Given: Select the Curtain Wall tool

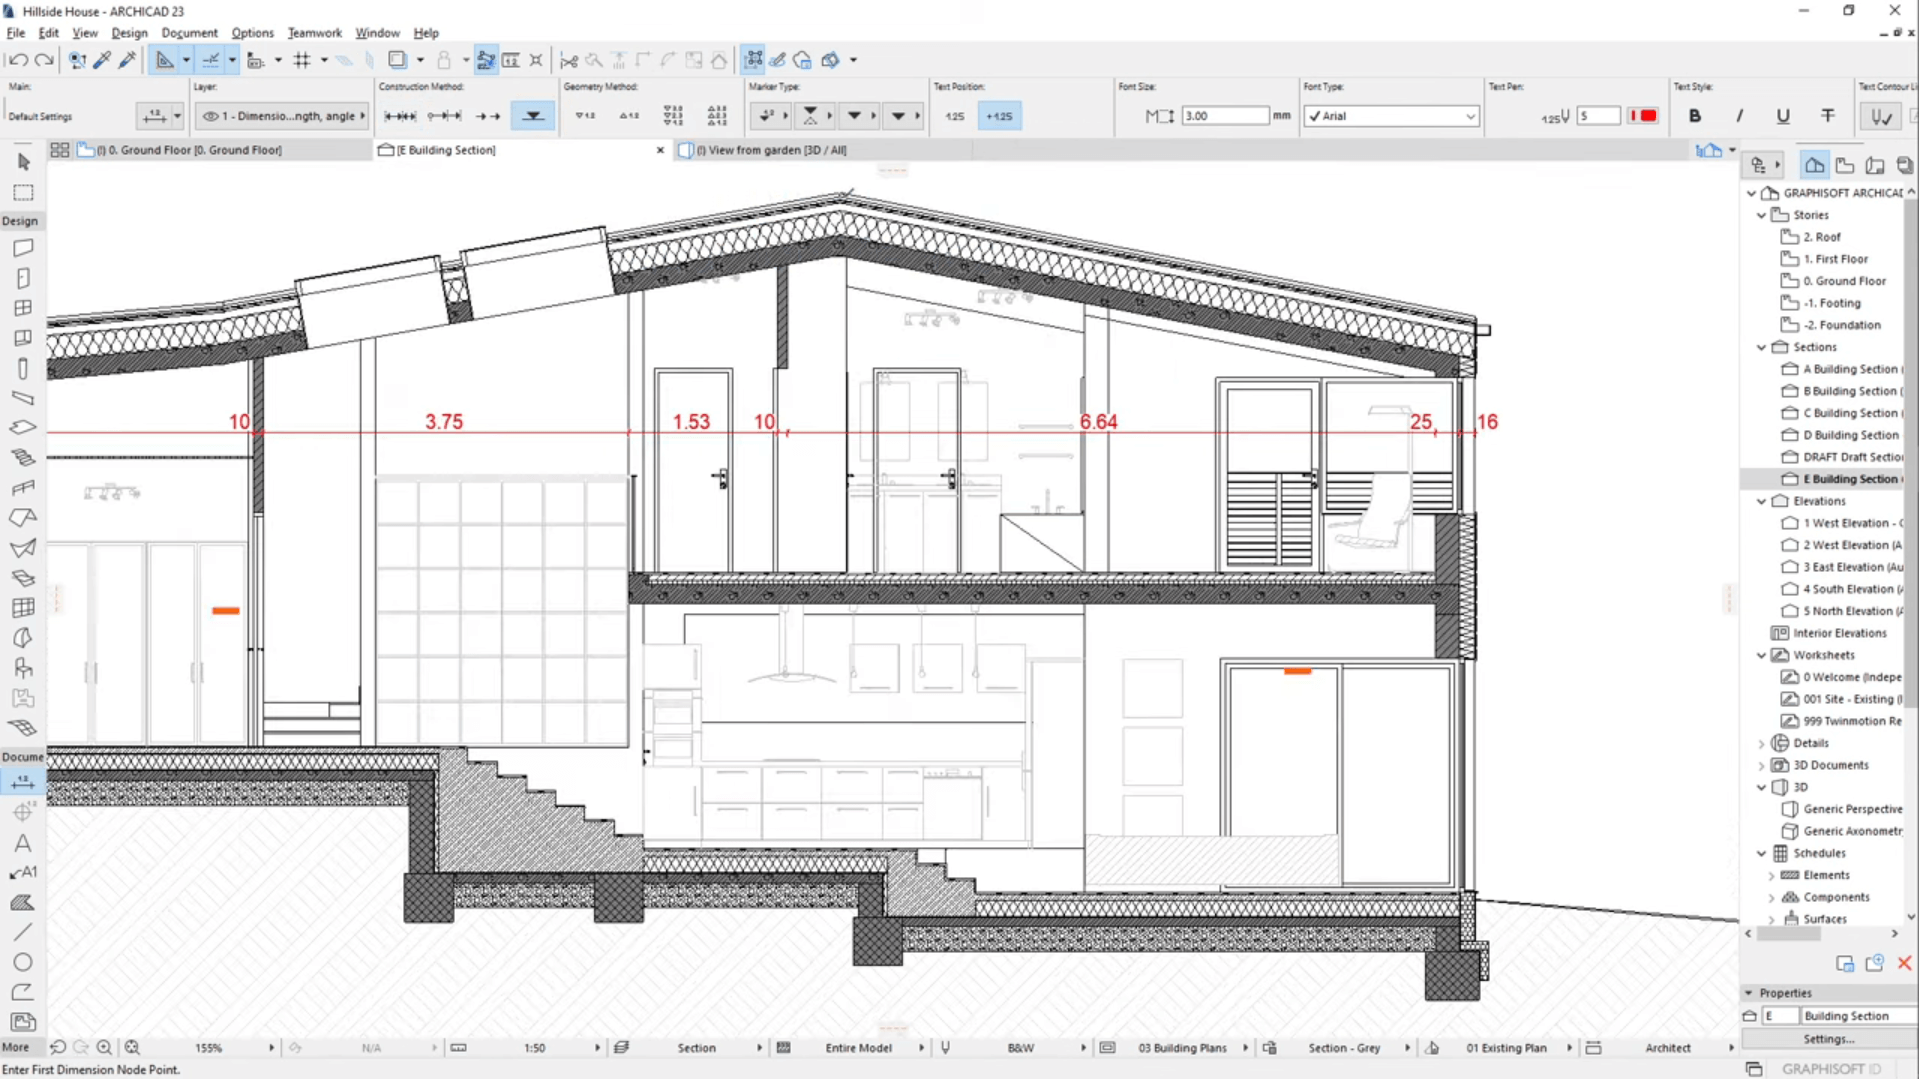Looking at the screenshot, I should (23, 608).
